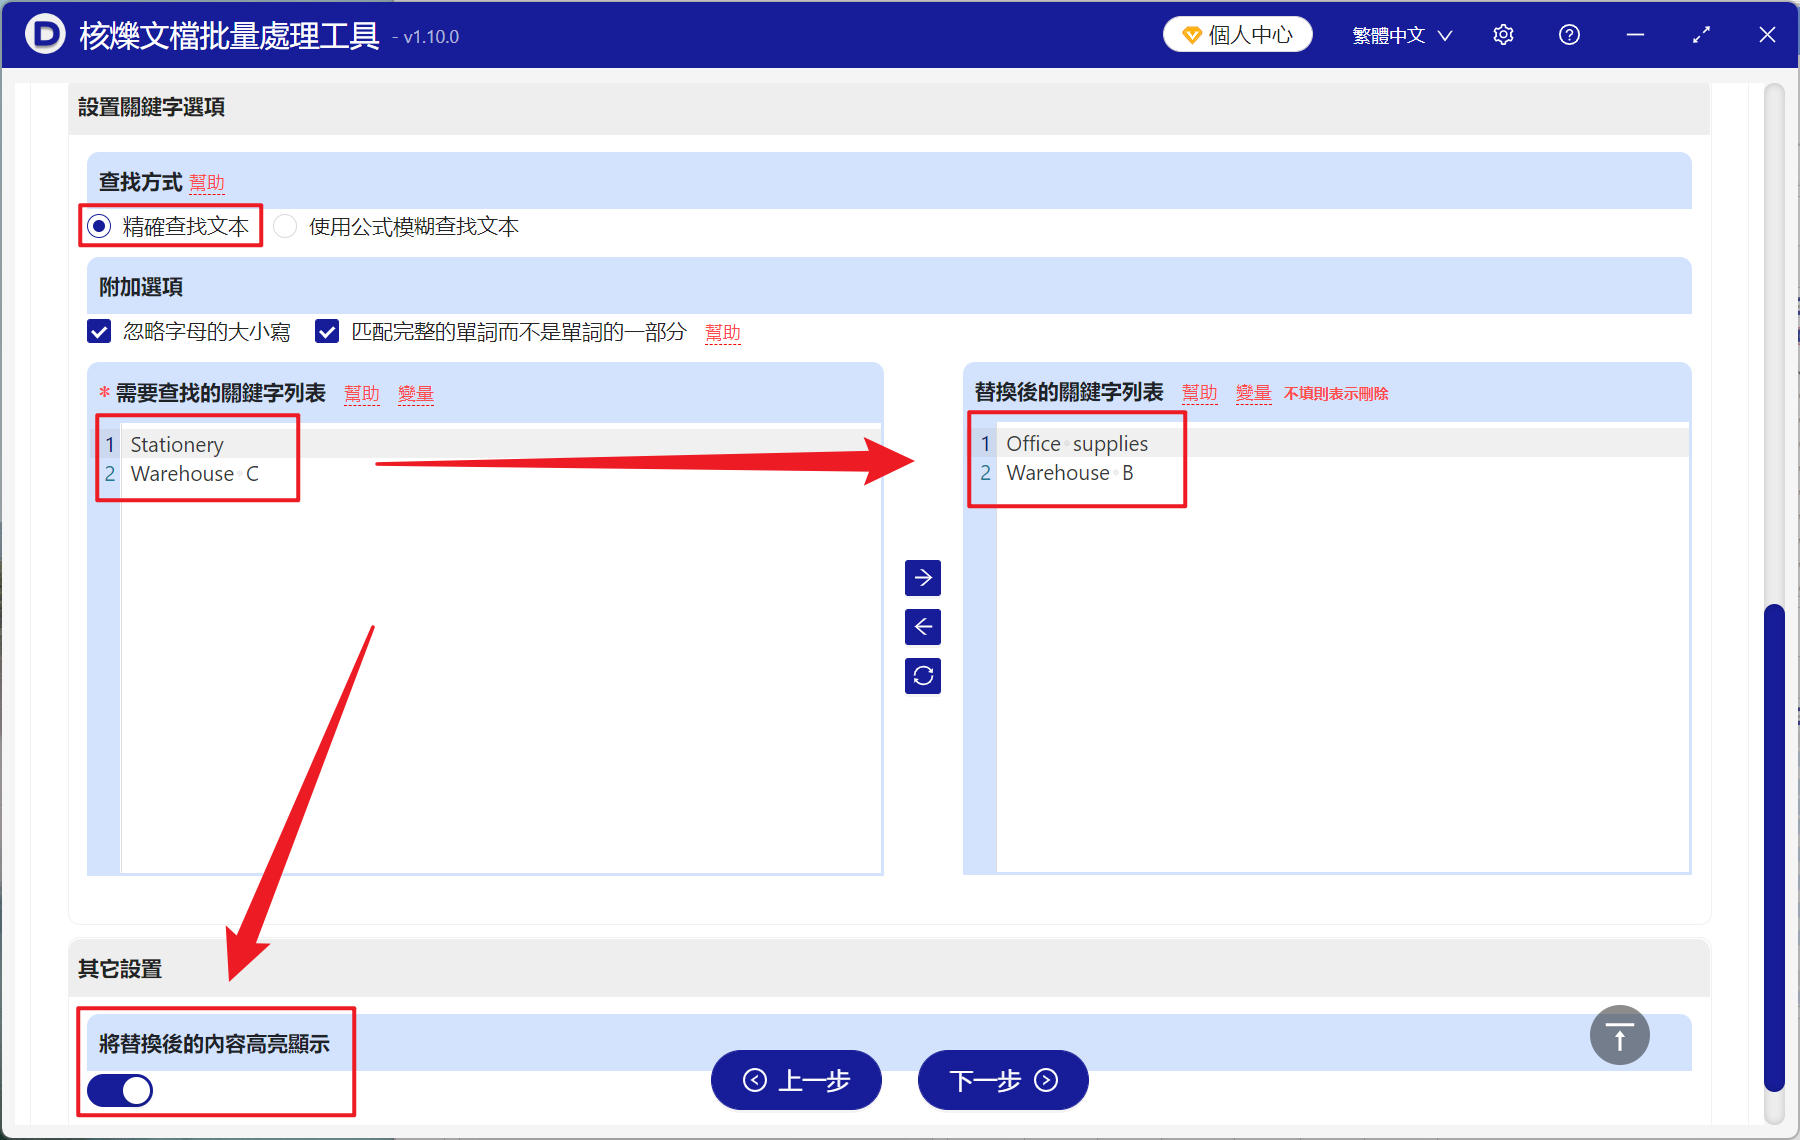1800x1140 pixels.
Task: Click the 上一步 button
Action: [795, 1080]
